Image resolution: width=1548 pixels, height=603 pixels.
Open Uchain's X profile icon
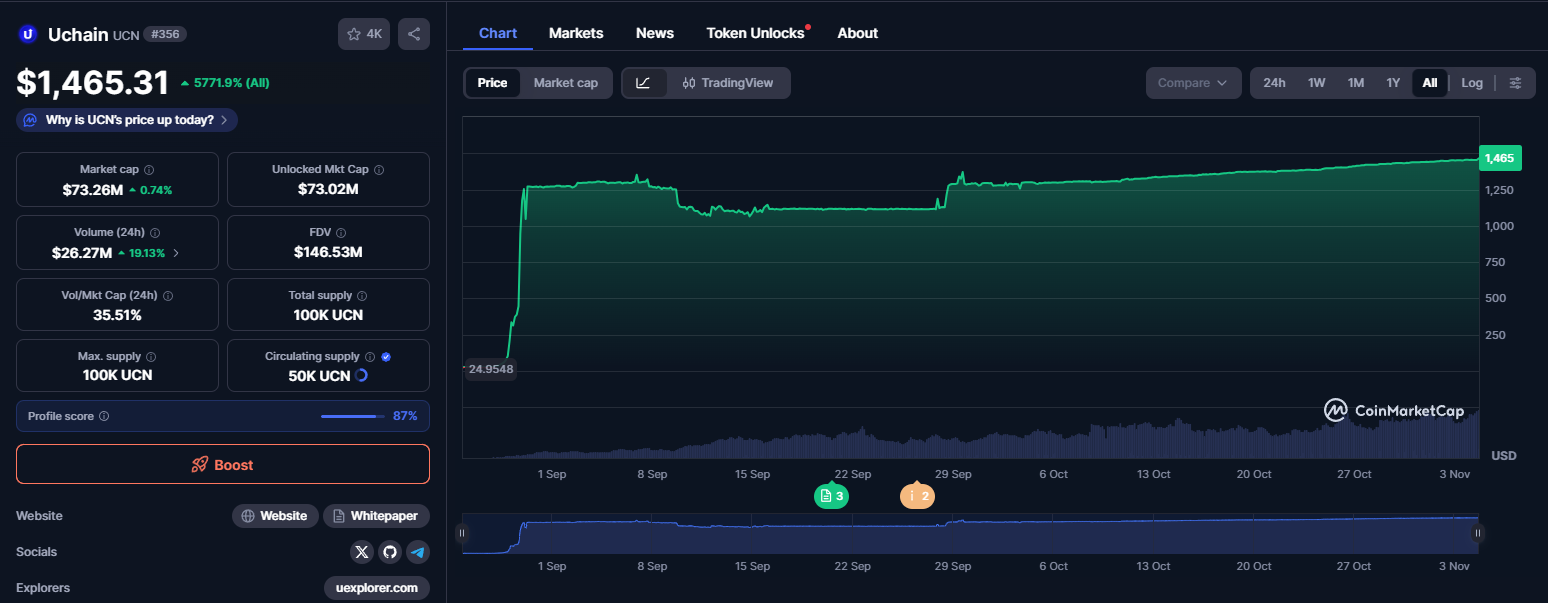click(x=361, y=551)
